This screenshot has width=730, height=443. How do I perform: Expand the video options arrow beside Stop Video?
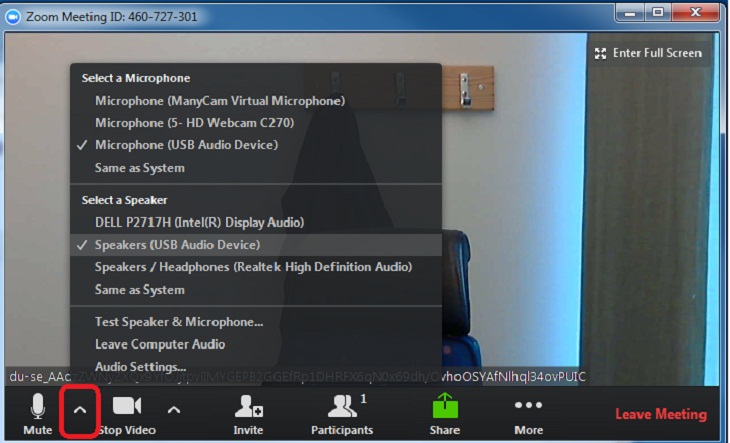tap(174, 409)
